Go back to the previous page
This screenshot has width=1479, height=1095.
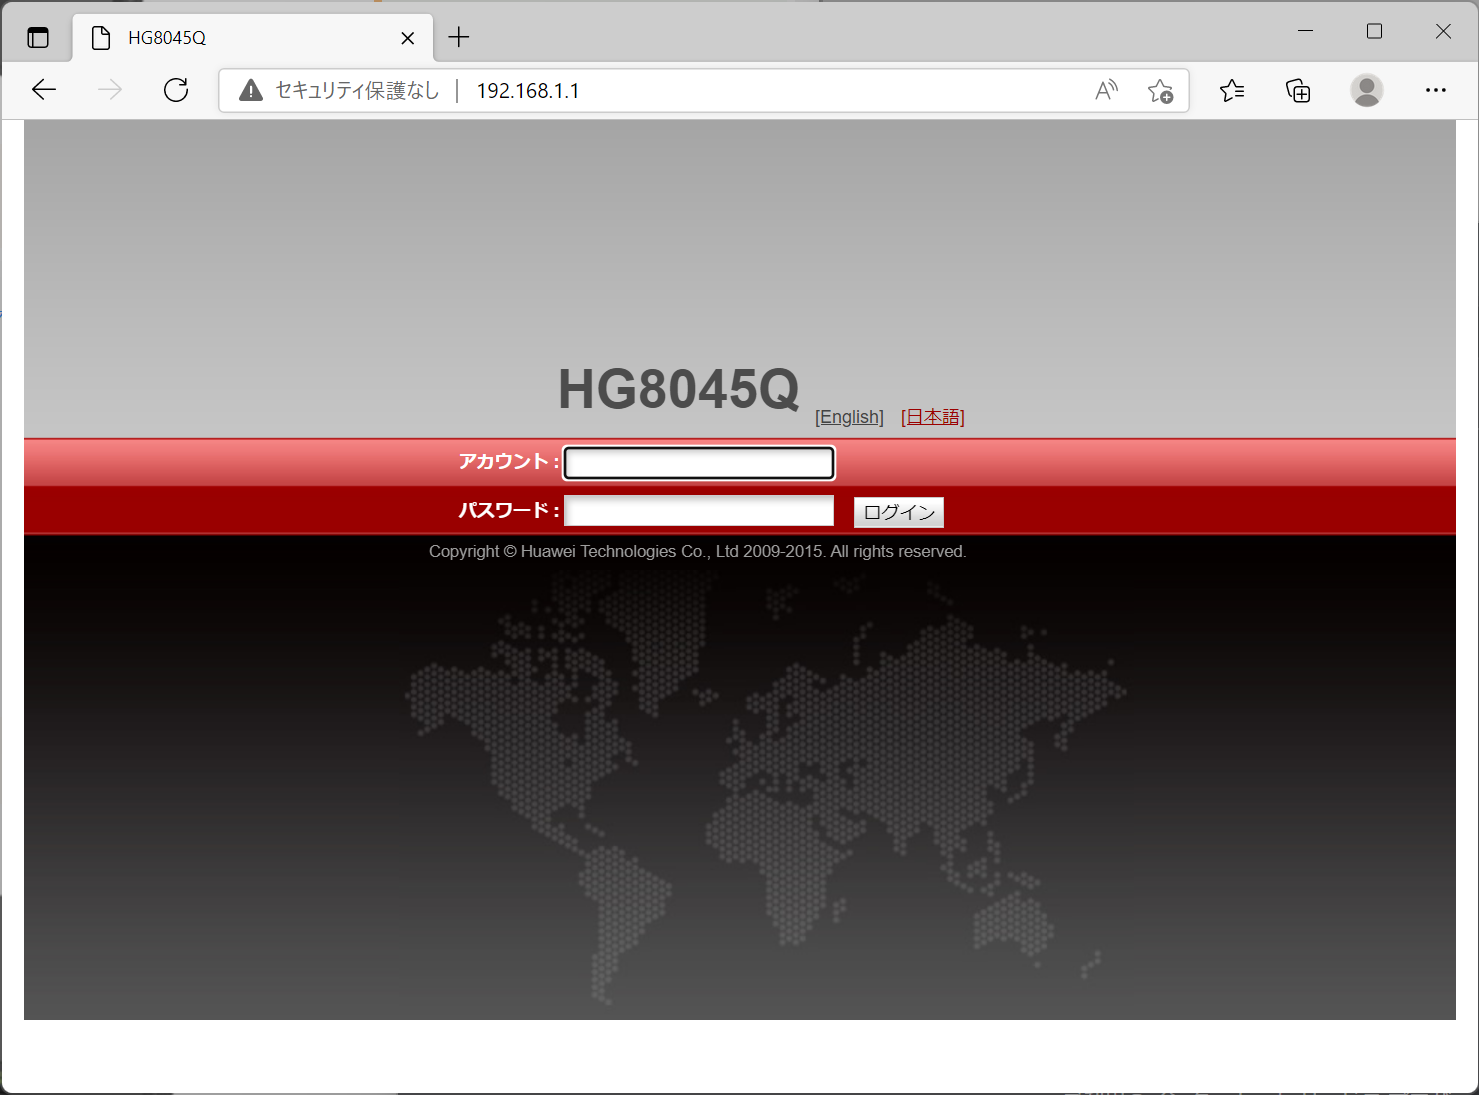44,90
